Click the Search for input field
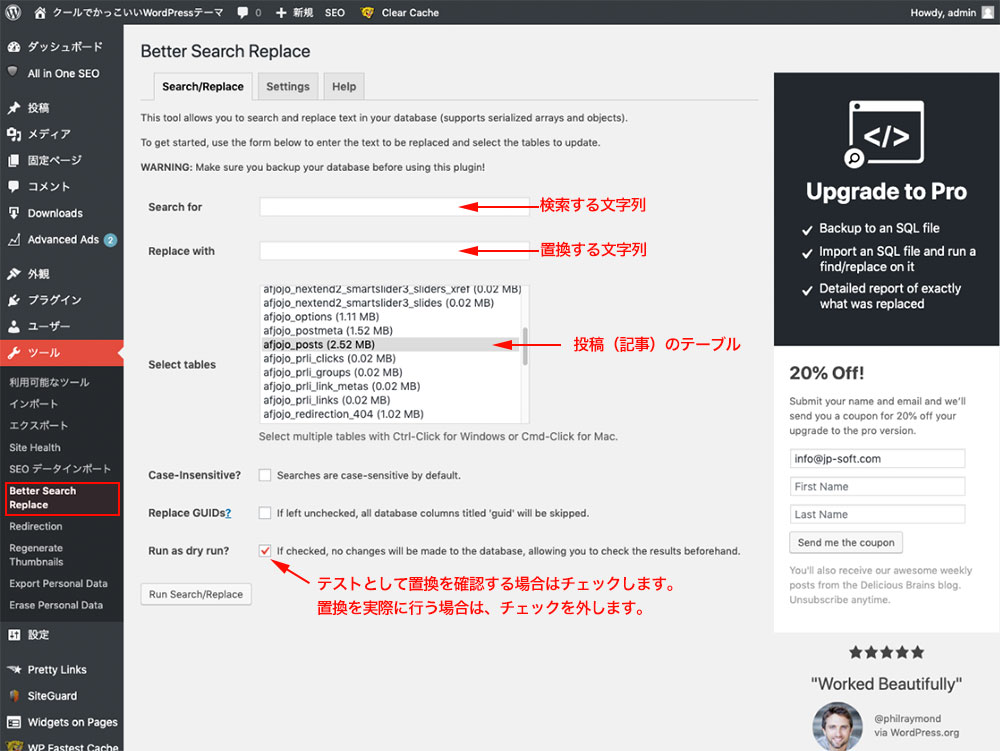 click(x=394, y=207)
